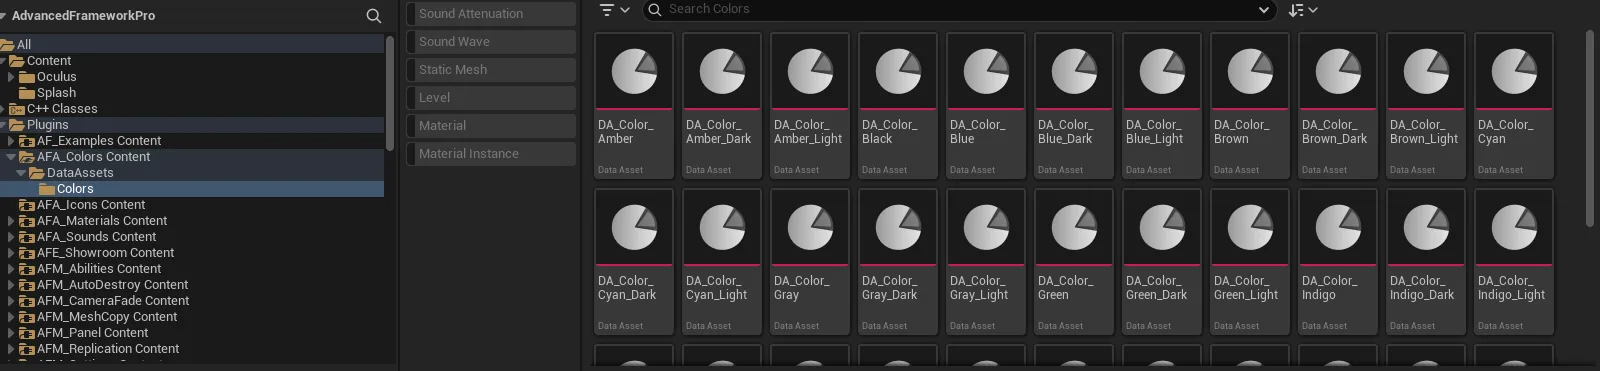Viewport: 1600px width, 371px height.
Task: Collapse the DataAssets folder arrow
Action: (x=21, y=173)
